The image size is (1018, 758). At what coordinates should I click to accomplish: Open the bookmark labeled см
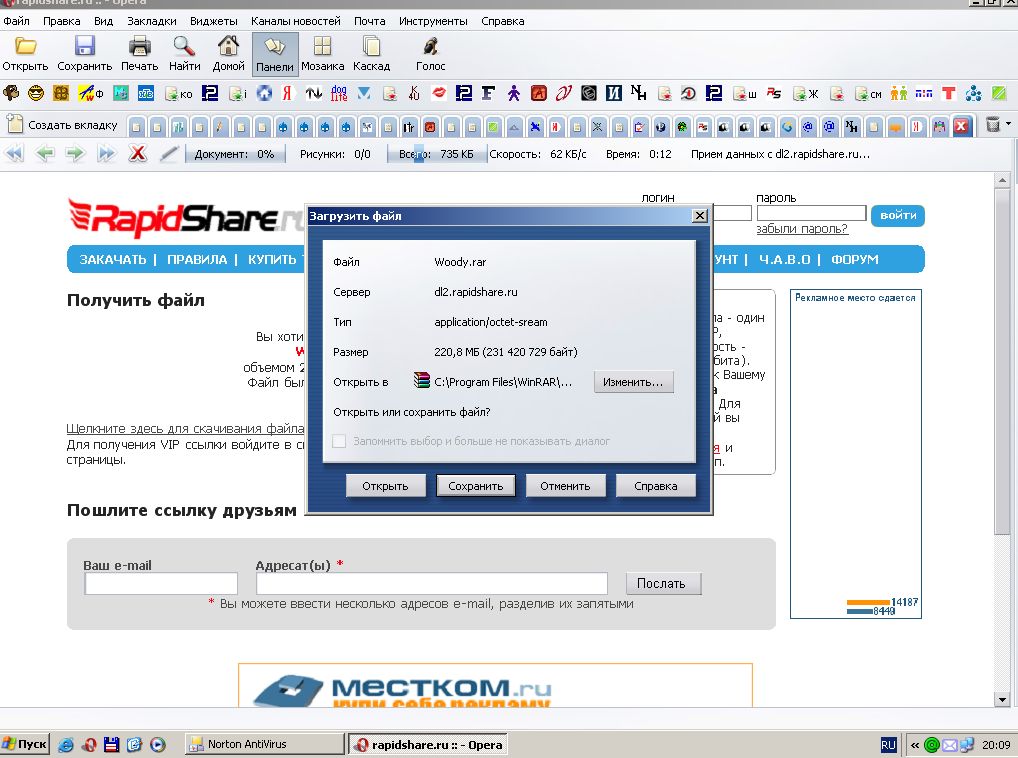pyautogui.click(x=868, y=94)
